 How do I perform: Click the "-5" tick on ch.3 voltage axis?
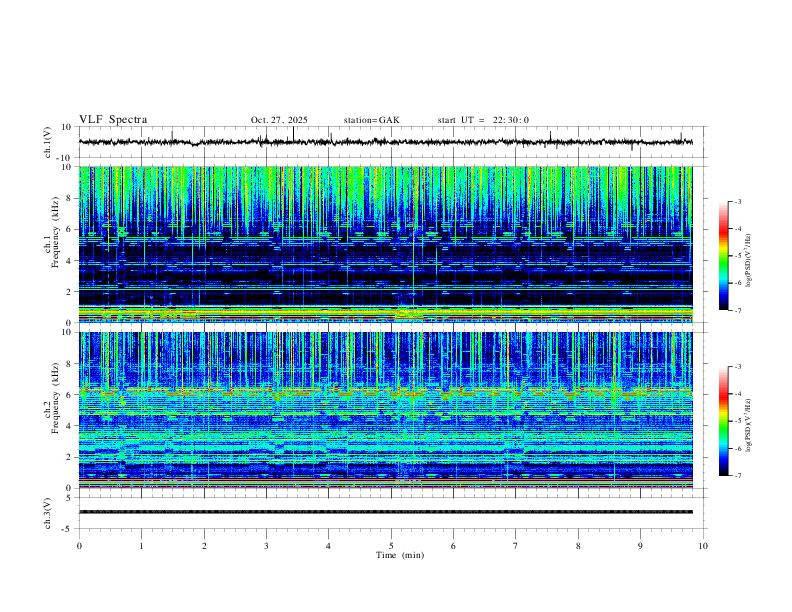click(x=68, y=529)
